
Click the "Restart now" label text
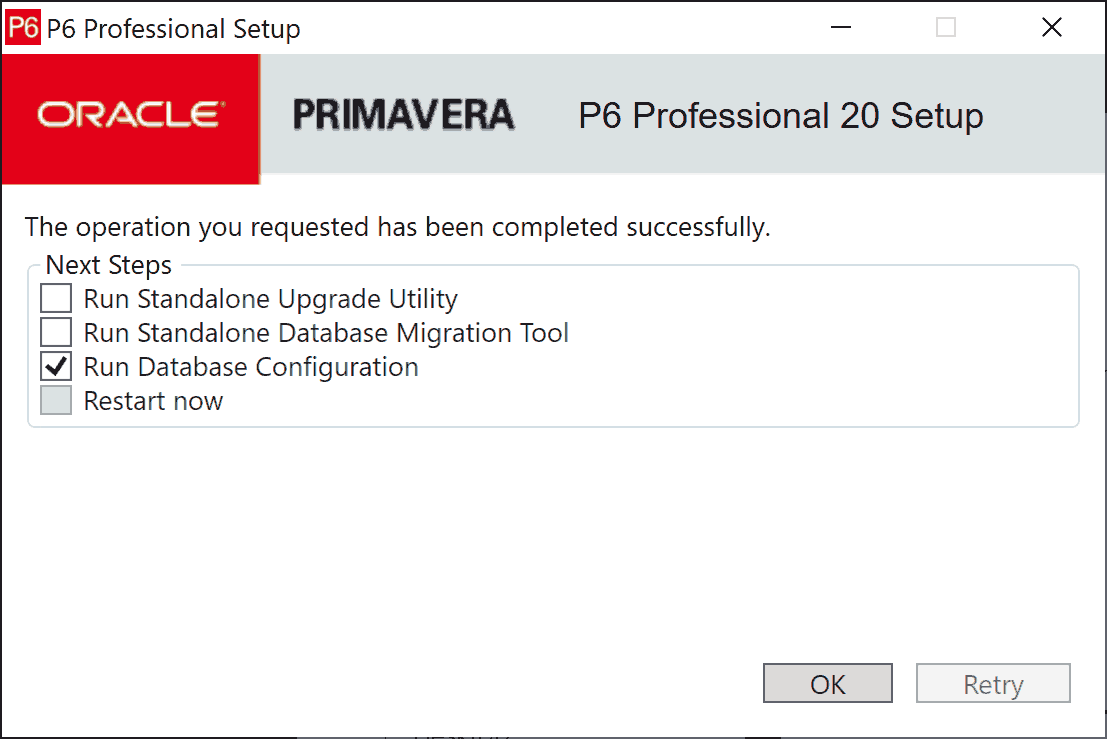click(153, 401)
